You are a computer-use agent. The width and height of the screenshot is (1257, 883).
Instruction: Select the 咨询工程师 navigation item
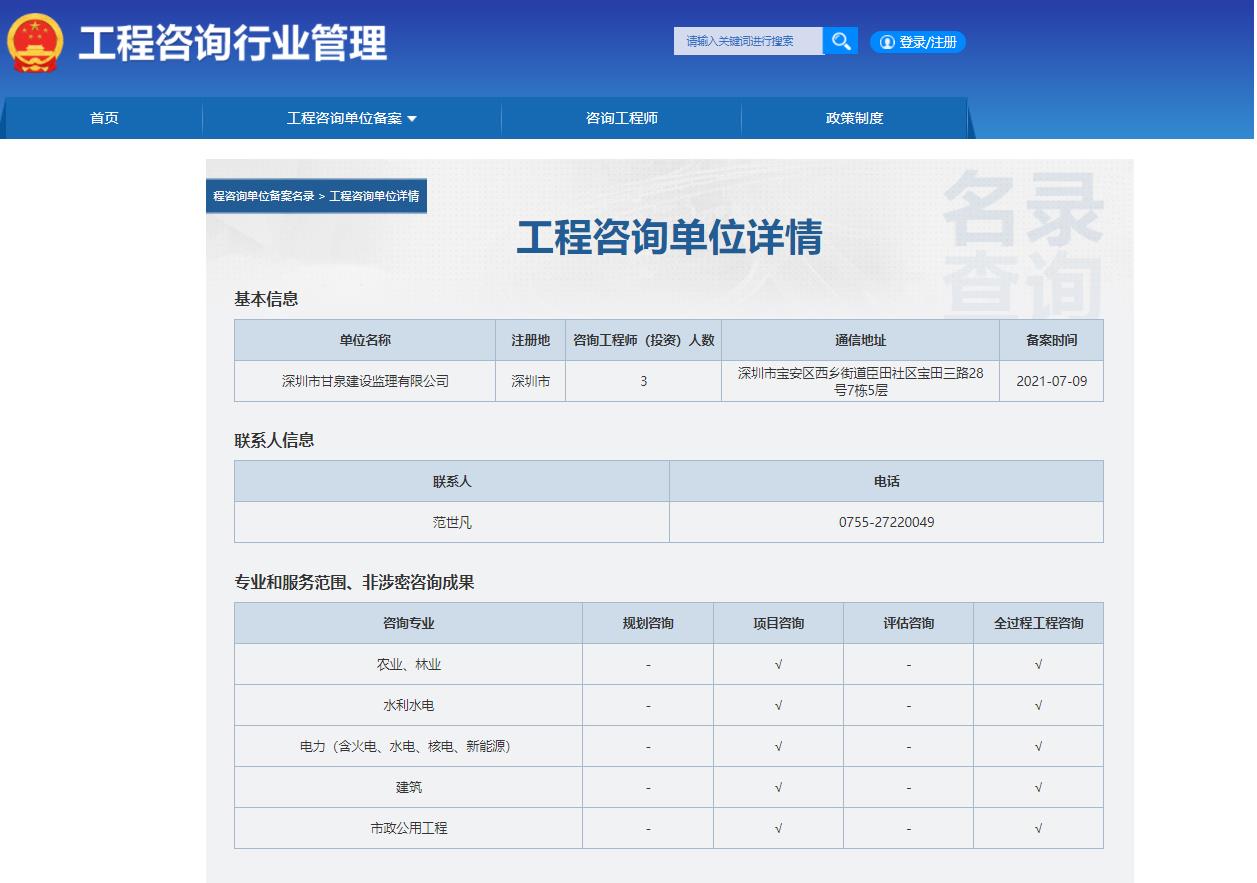pos(620,118)
